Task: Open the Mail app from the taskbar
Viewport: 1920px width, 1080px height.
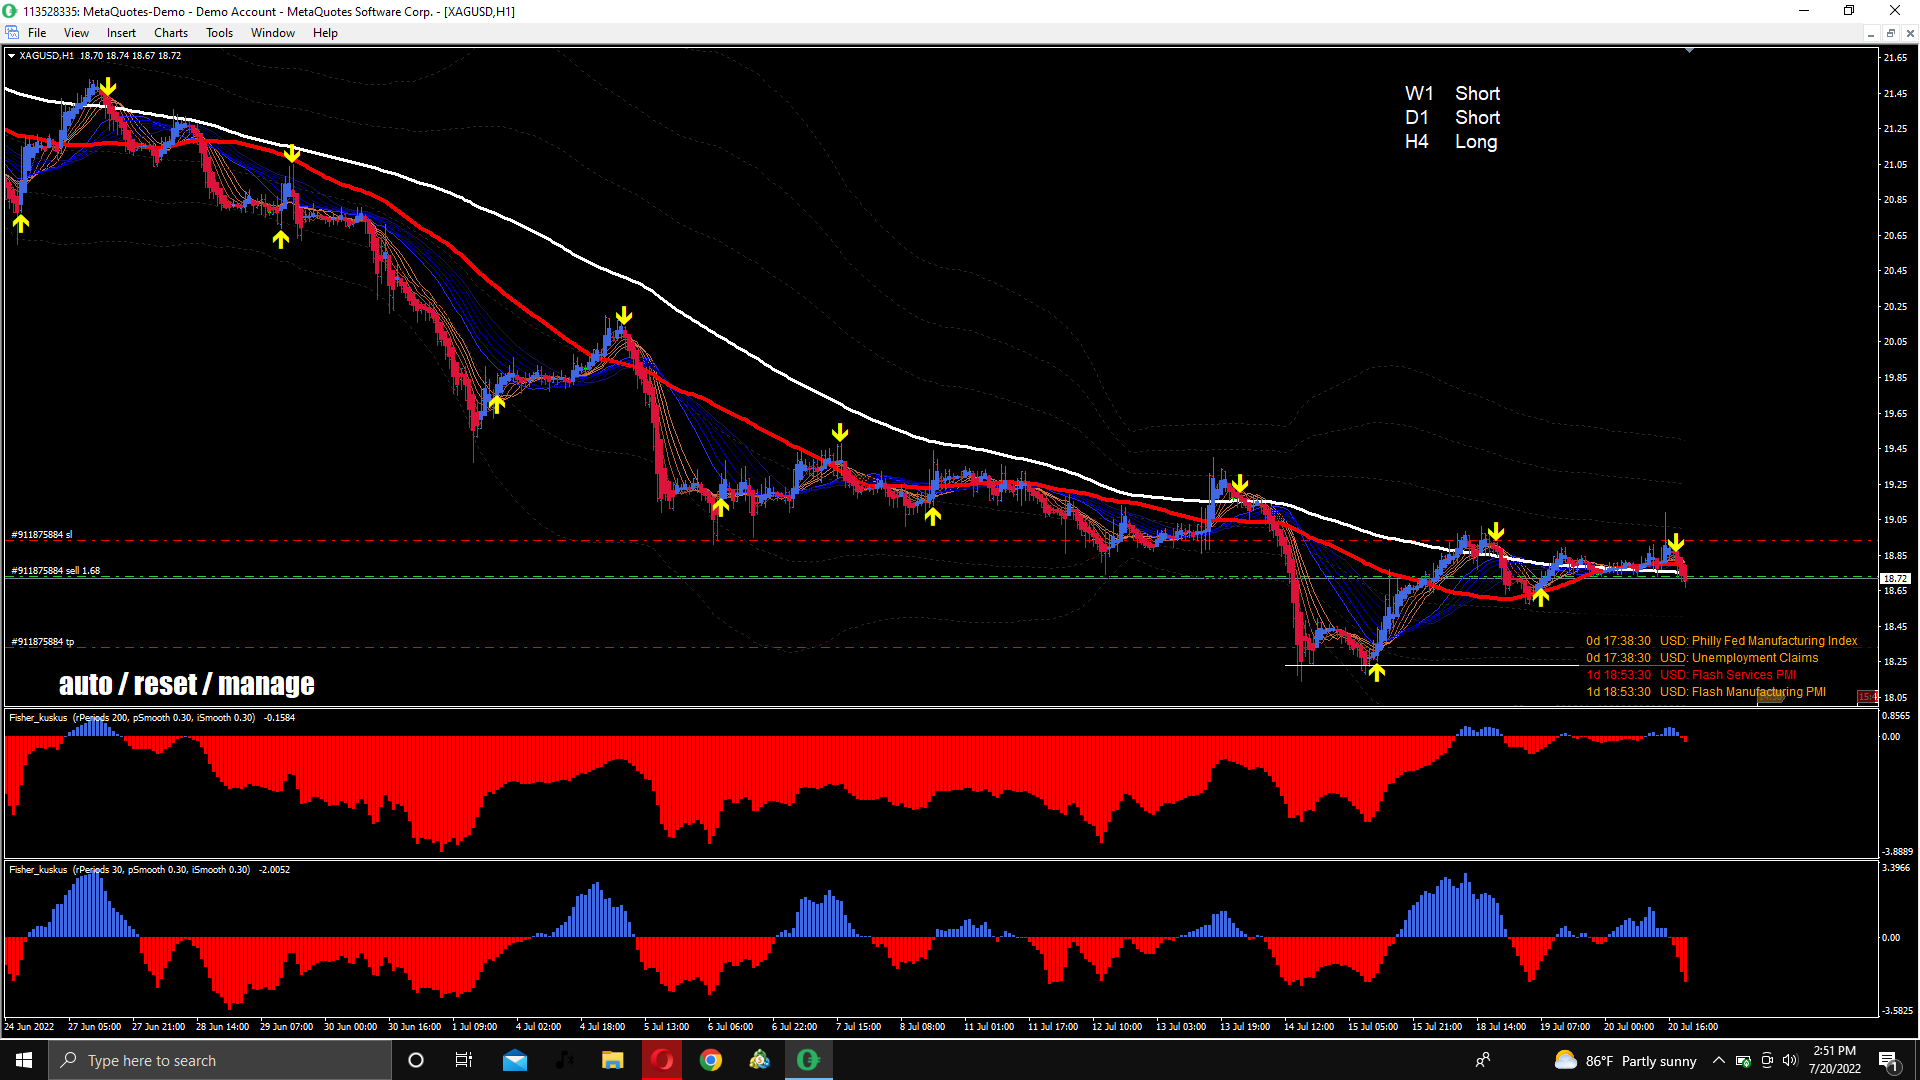Action: (515, 1060)
